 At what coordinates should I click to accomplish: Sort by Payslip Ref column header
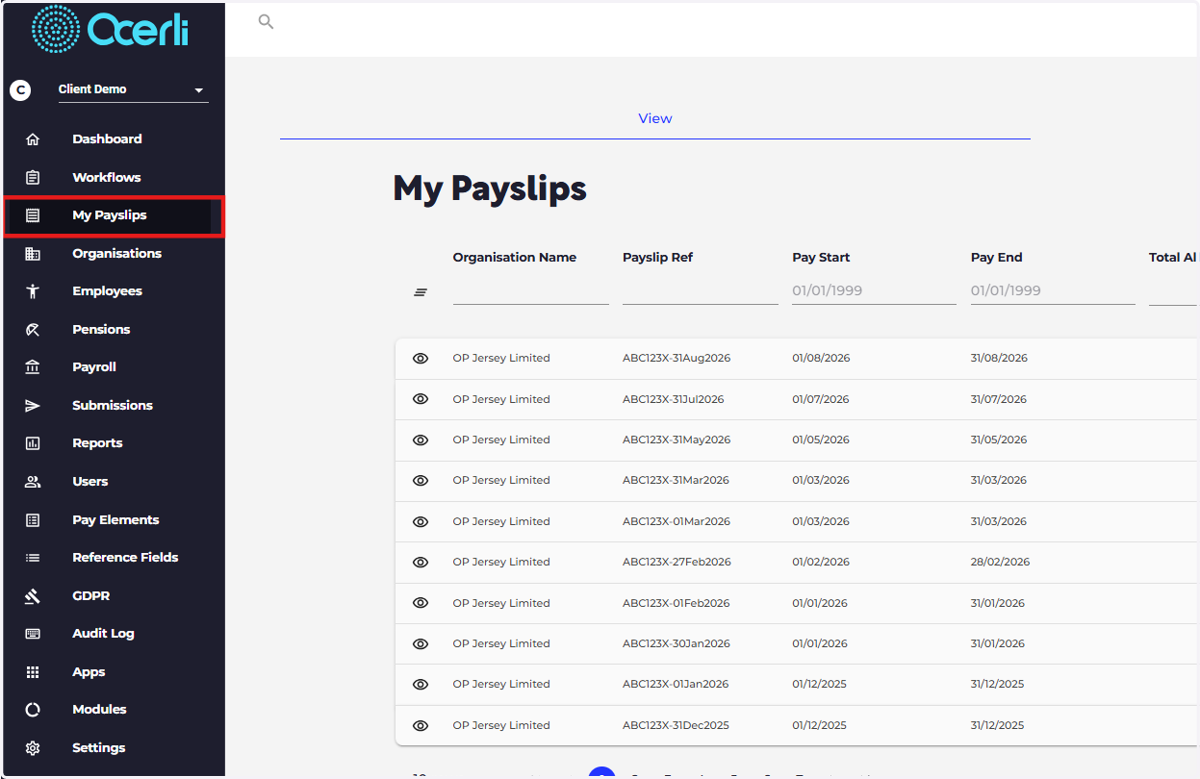pyautogui.click(x=657, y=257)
